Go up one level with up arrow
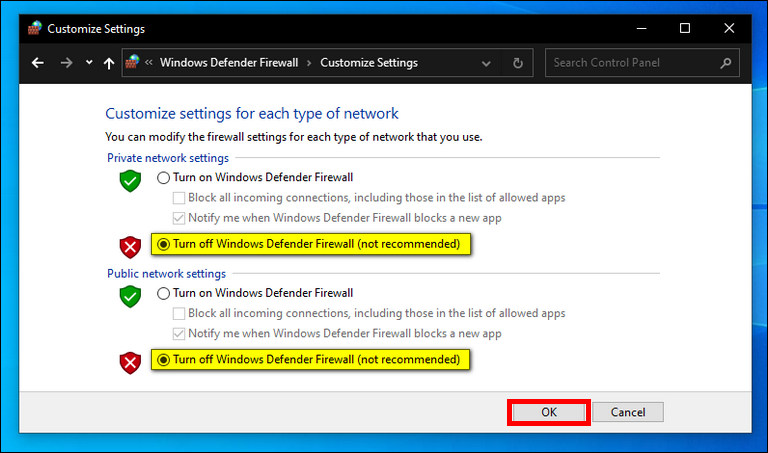The width and height of the screenshot is (768, 453). pyautogui.click(x=109, y=63)
